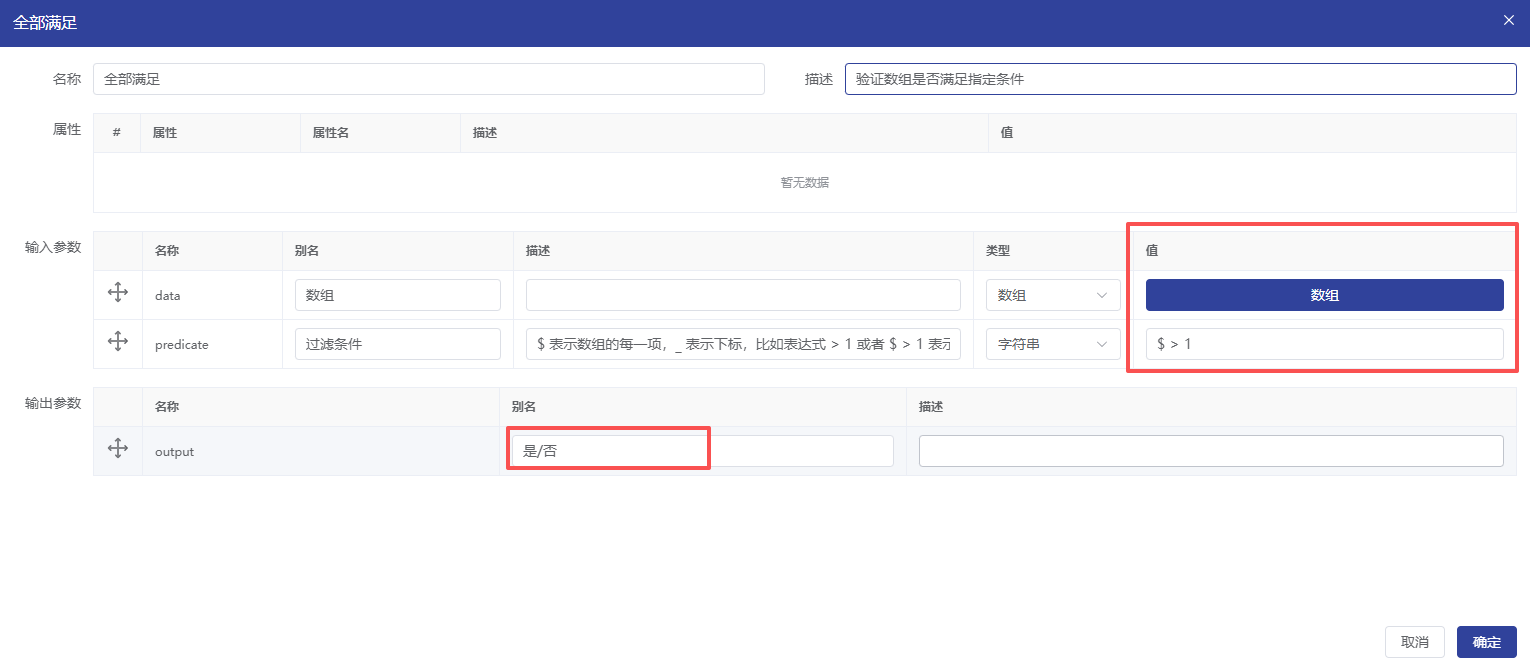Click the predicate description field starting with $ 表示数组
The height and width of the screenshot is (669, 1530).
(x=743, y=344)
